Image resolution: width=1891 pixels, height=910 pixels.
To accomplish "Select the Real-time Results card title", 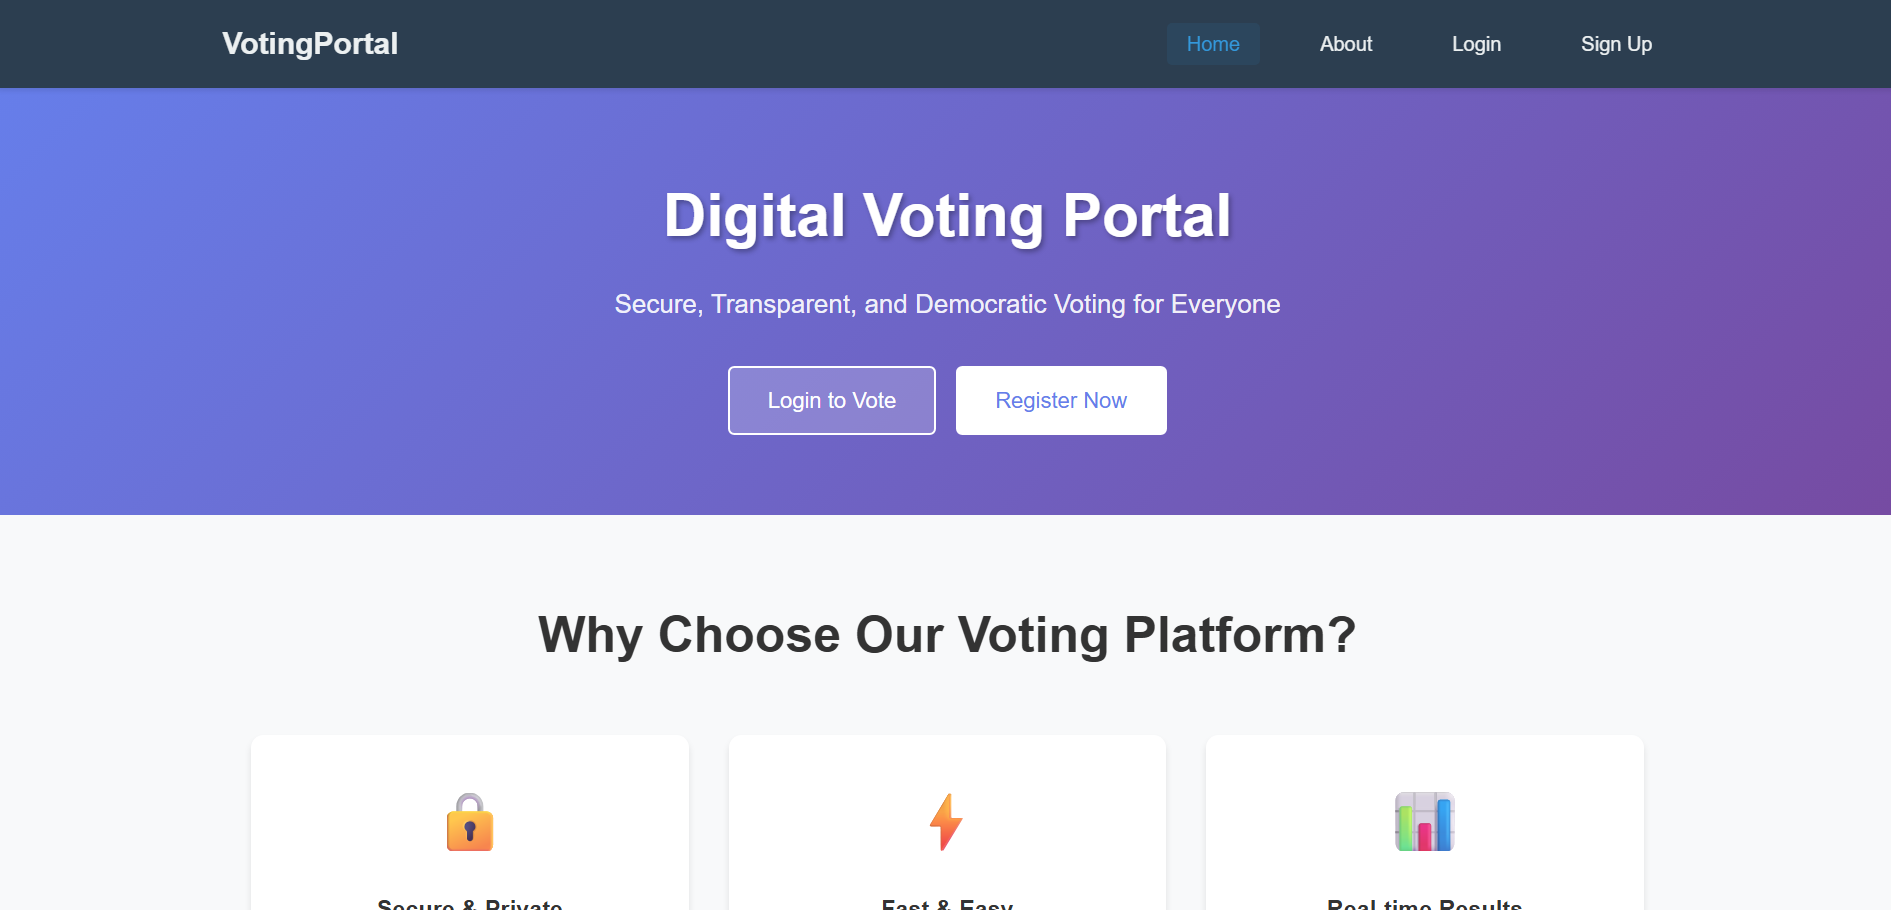I will click(x=1424, y=903).
